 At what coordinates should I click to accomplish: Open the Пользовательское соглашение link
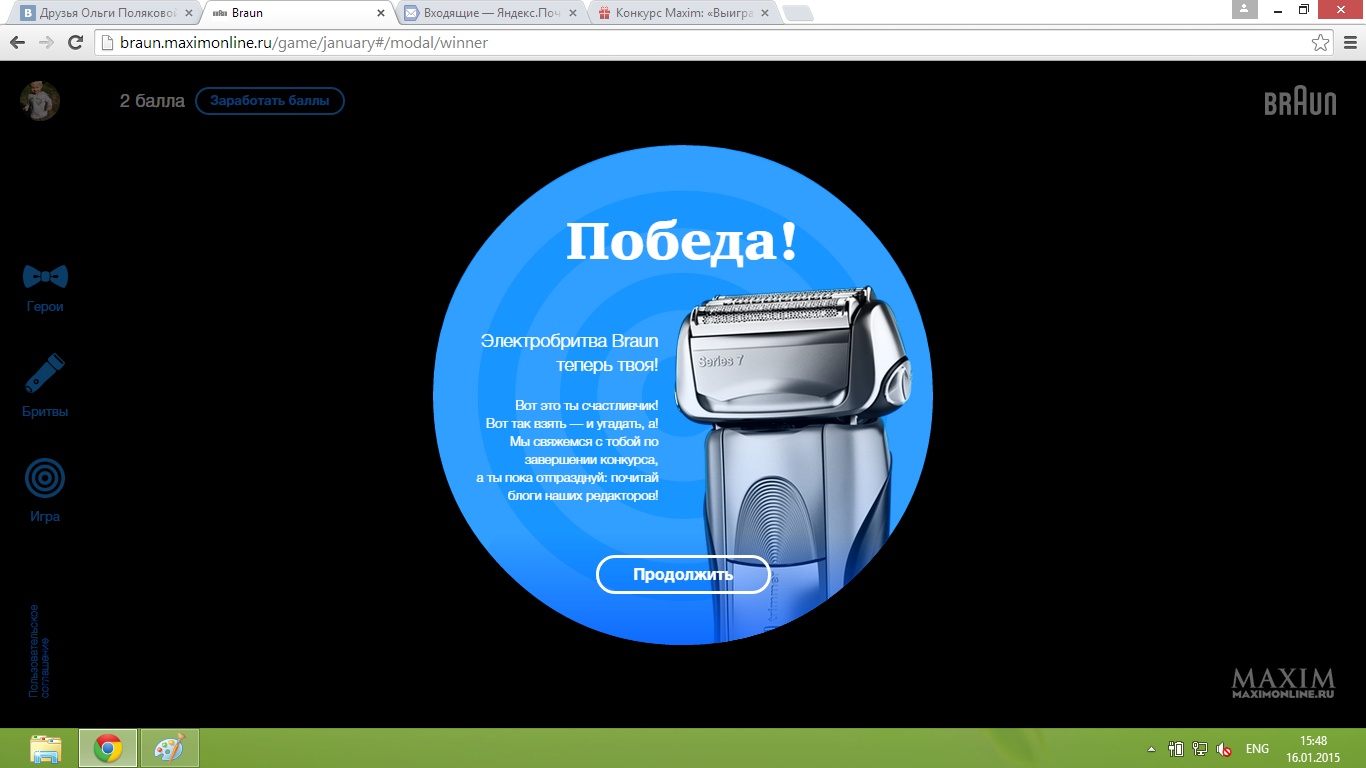point(39,650)
